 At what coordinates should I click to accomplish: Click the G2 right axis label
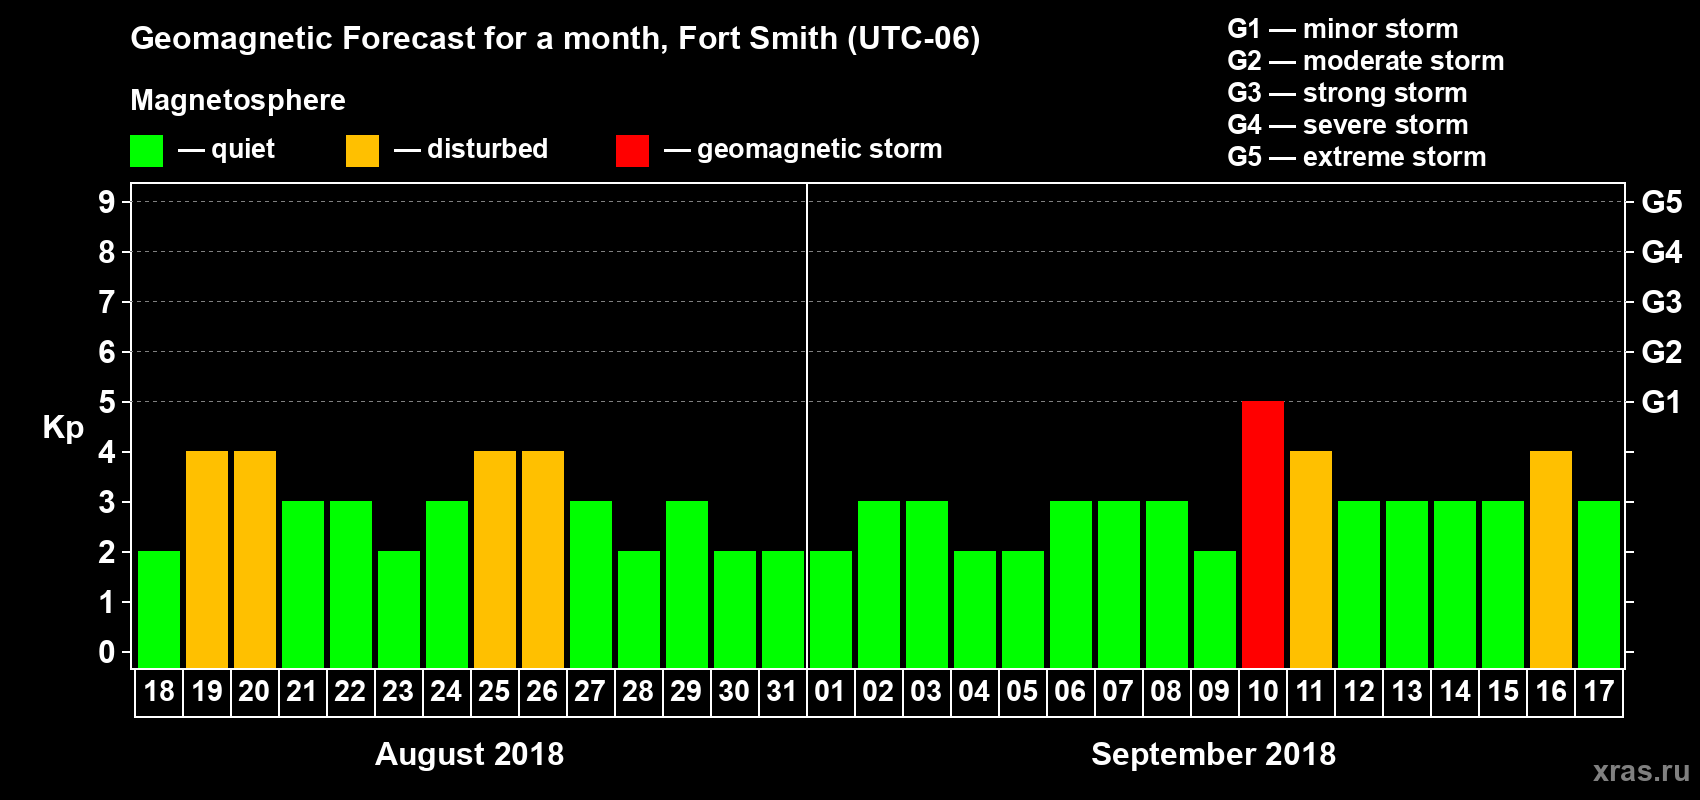(x=1662, y=352)
